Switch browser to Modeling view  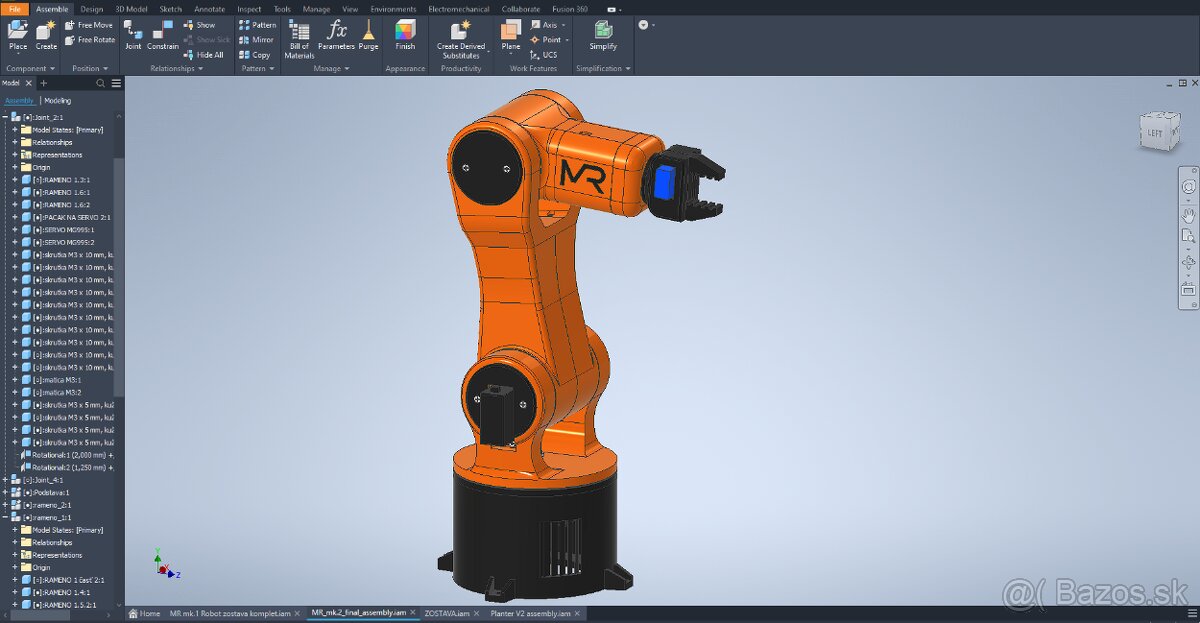click(x=57, y=100)
